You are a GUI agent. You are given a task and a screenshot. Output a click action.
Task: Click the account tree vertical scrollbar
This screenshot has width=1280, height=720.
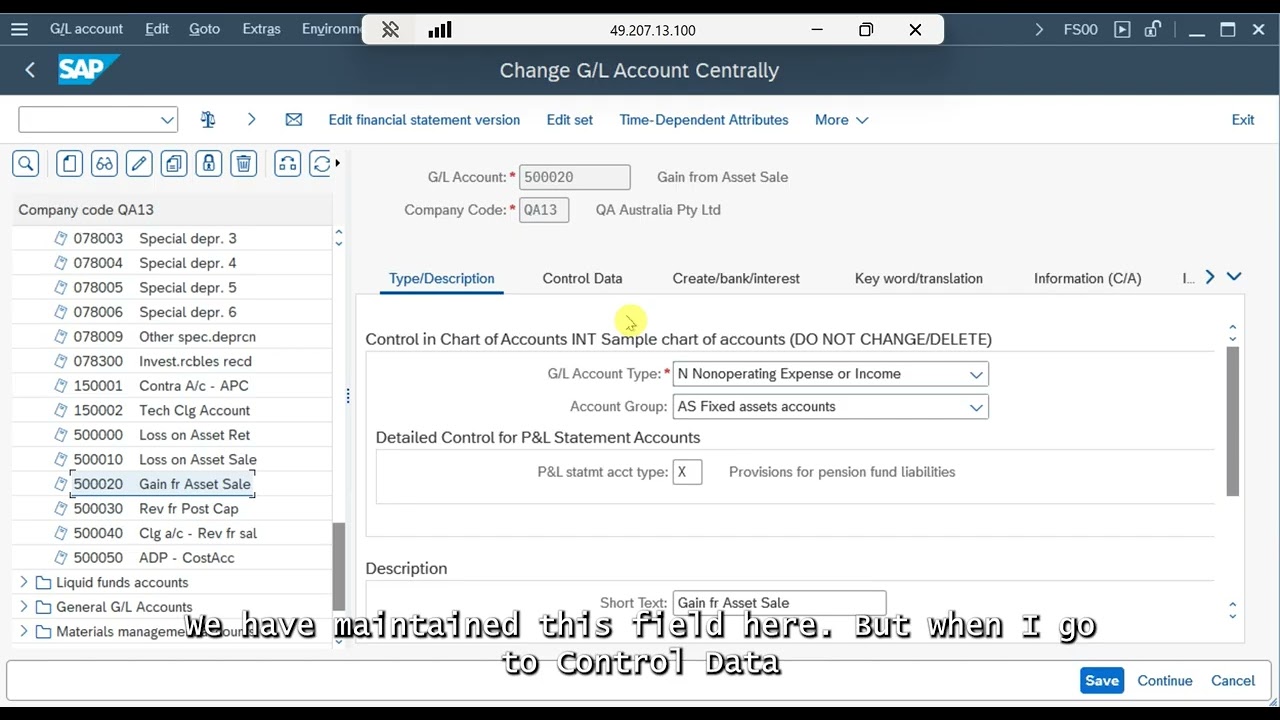tap(339, 566)
